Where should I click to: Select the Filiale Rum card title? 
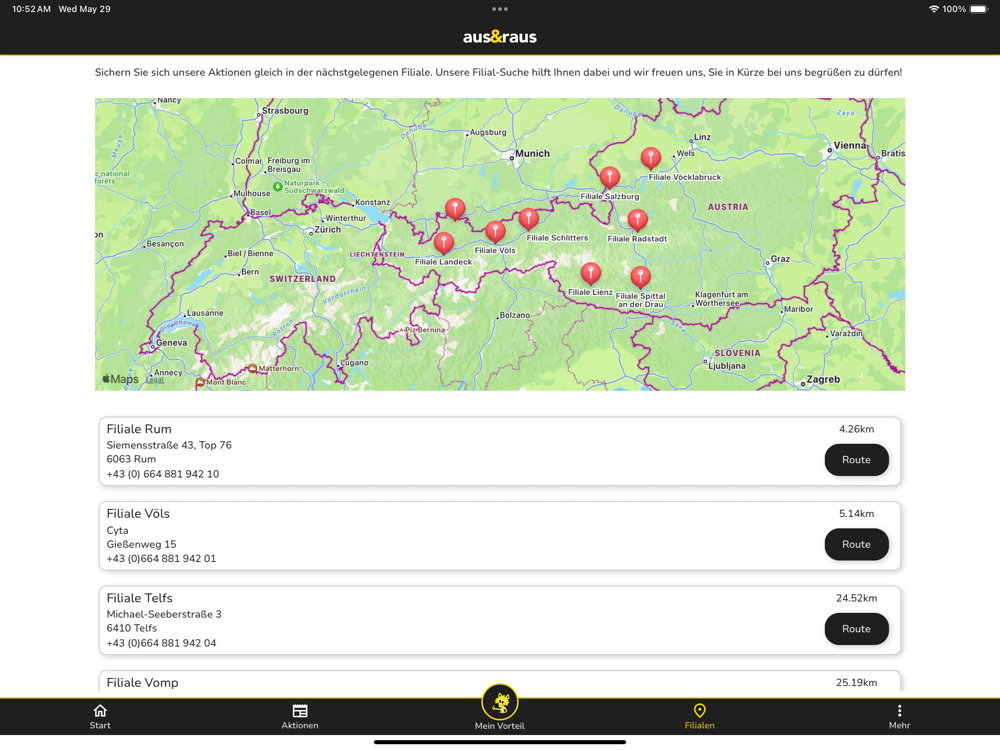coord(139,429)
